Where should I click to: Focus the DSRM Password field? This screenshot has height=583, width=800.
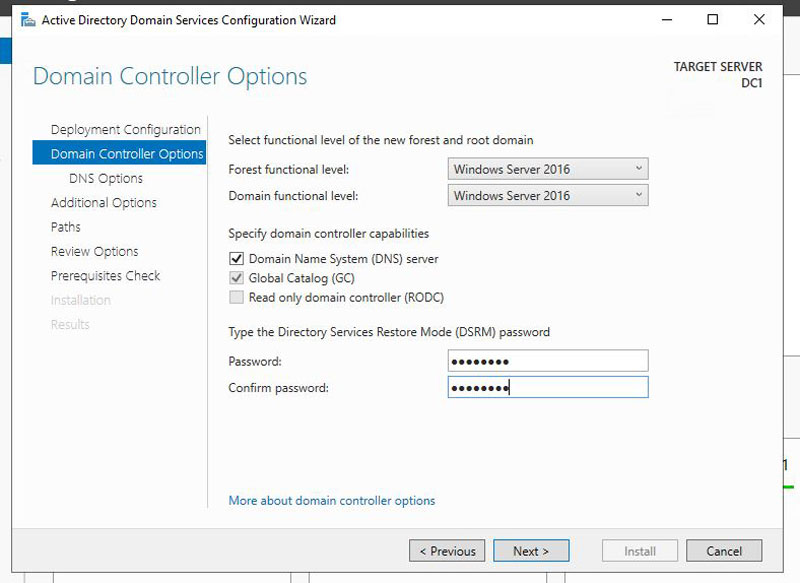[548, 361]
